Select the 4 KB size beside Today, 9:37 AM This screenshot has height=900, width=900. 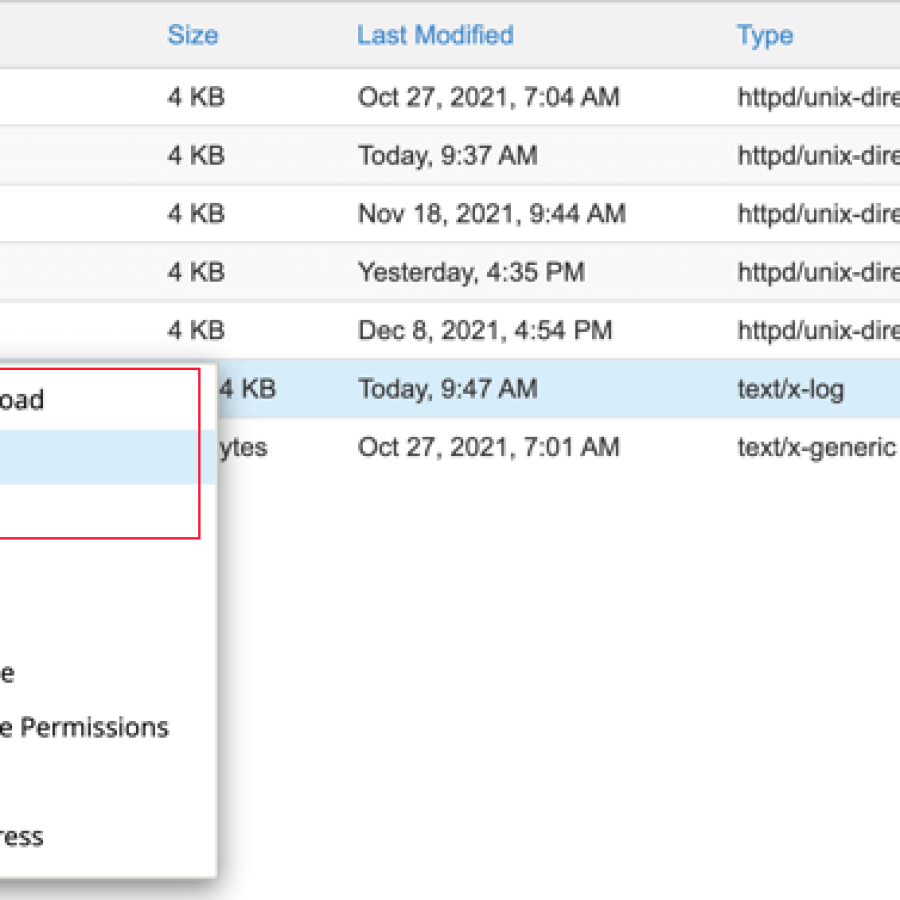coord(196,156)
